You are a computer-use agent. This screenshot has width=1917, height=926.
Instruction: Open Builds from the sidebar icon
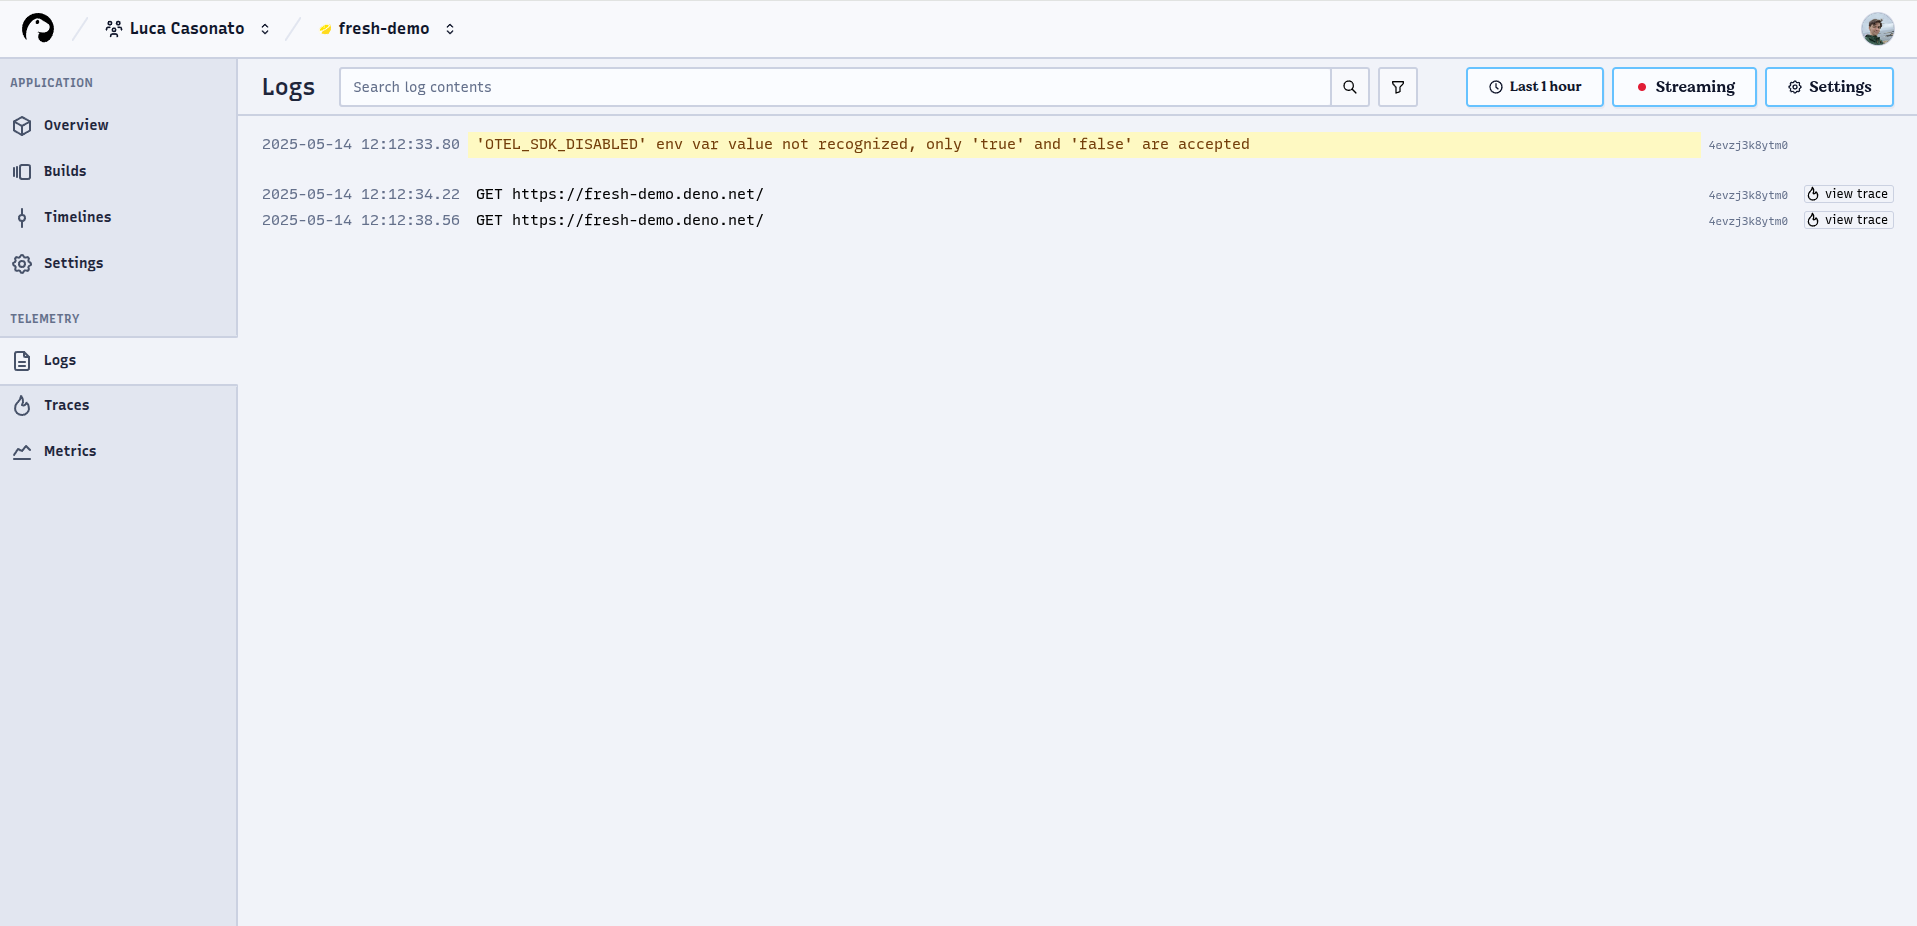click(22, 171)
